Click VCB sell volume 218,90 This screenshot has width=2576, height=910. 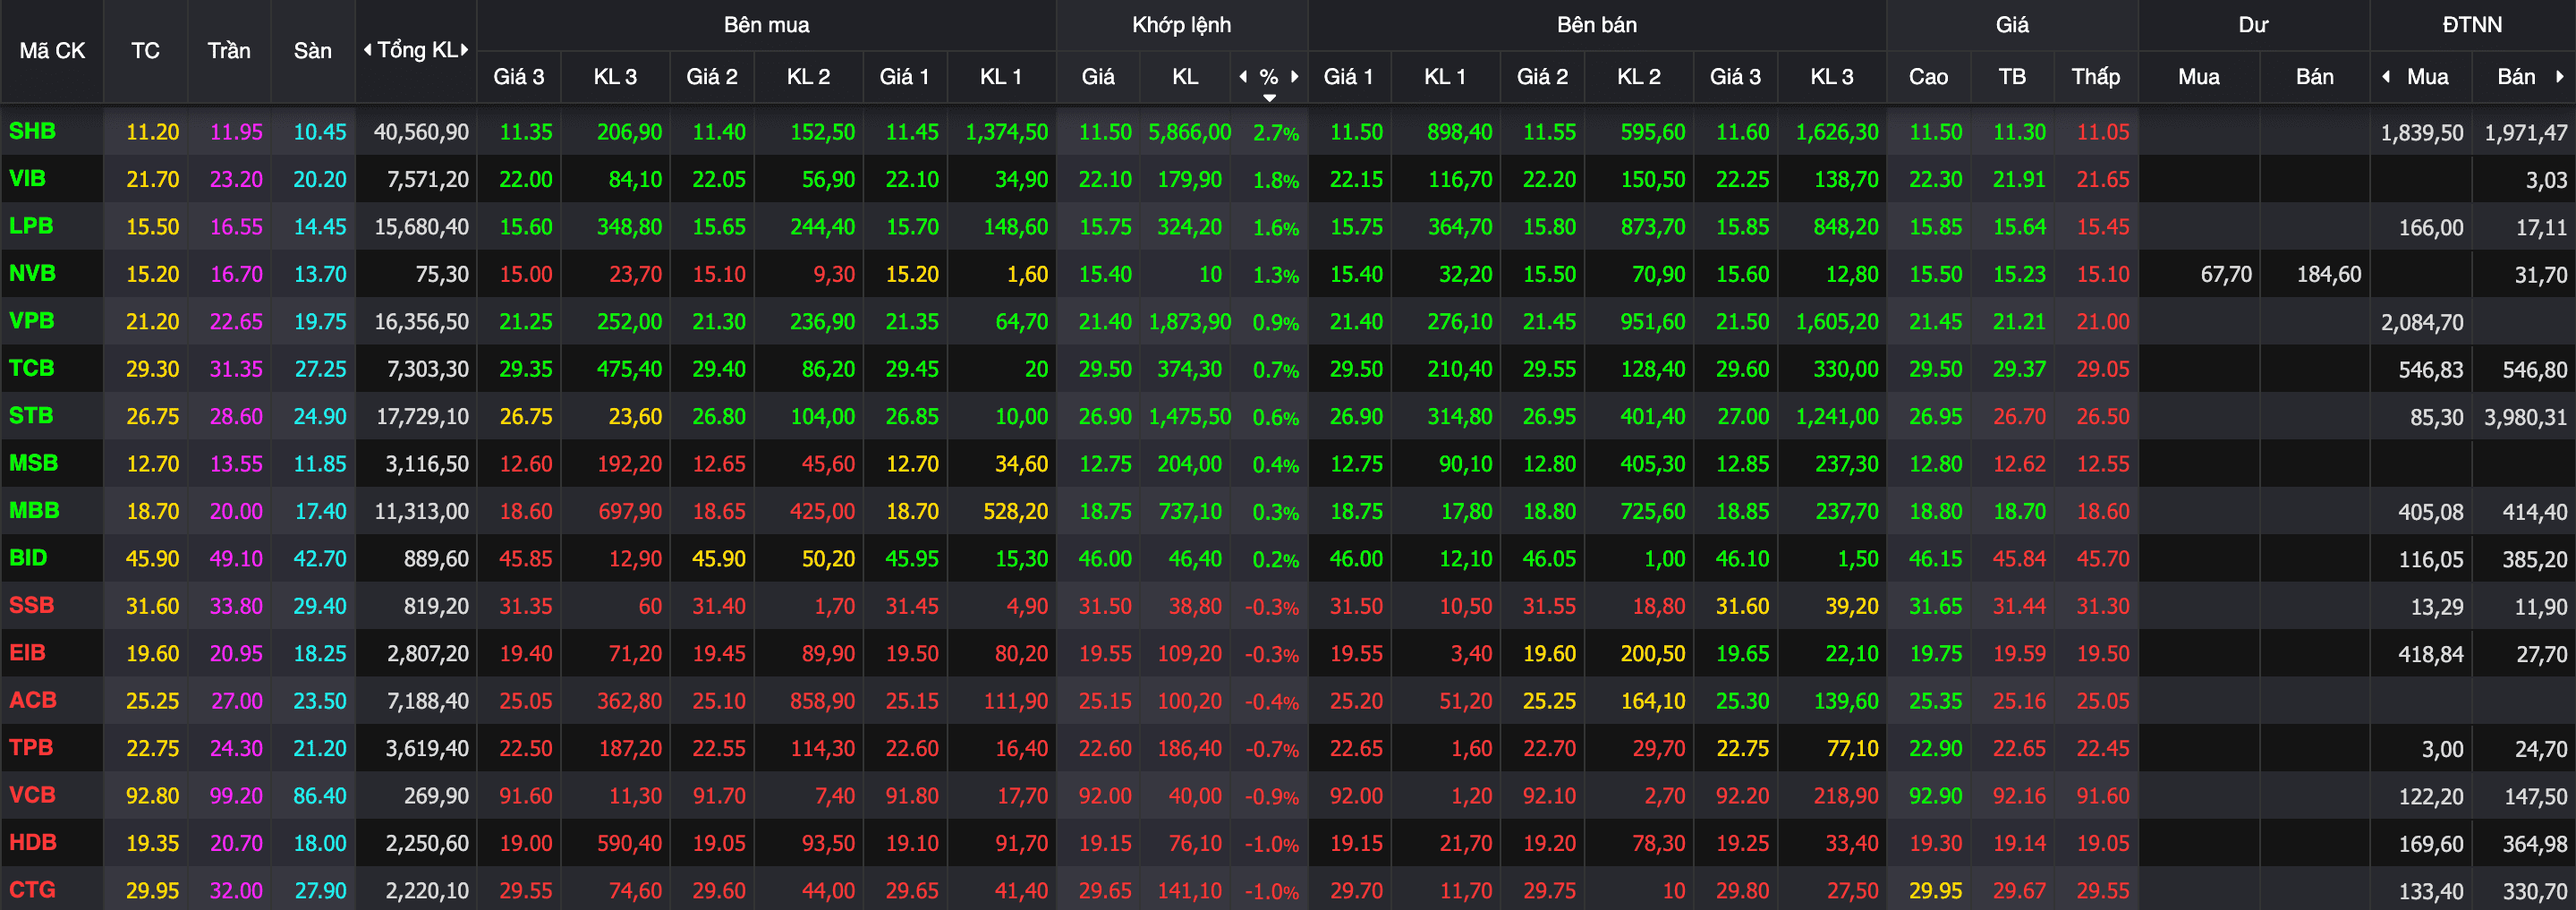[x=1846, y=796]
